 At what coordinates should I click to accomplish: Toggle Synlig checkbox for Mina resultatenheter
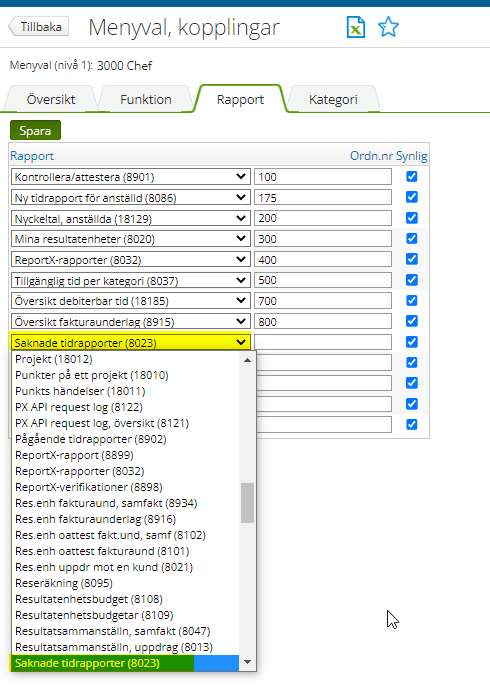coord(412,238)
